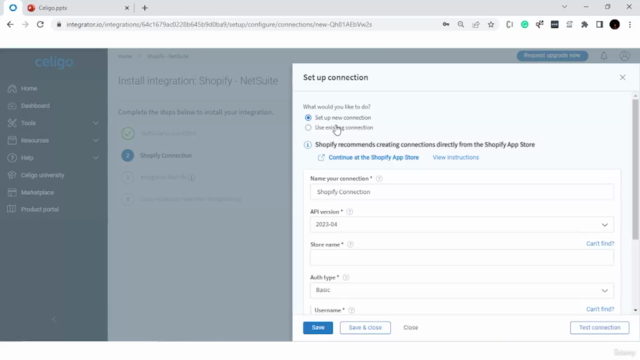
Task: Collapse the sidebar with the arrow
Action: pos(54,320)
